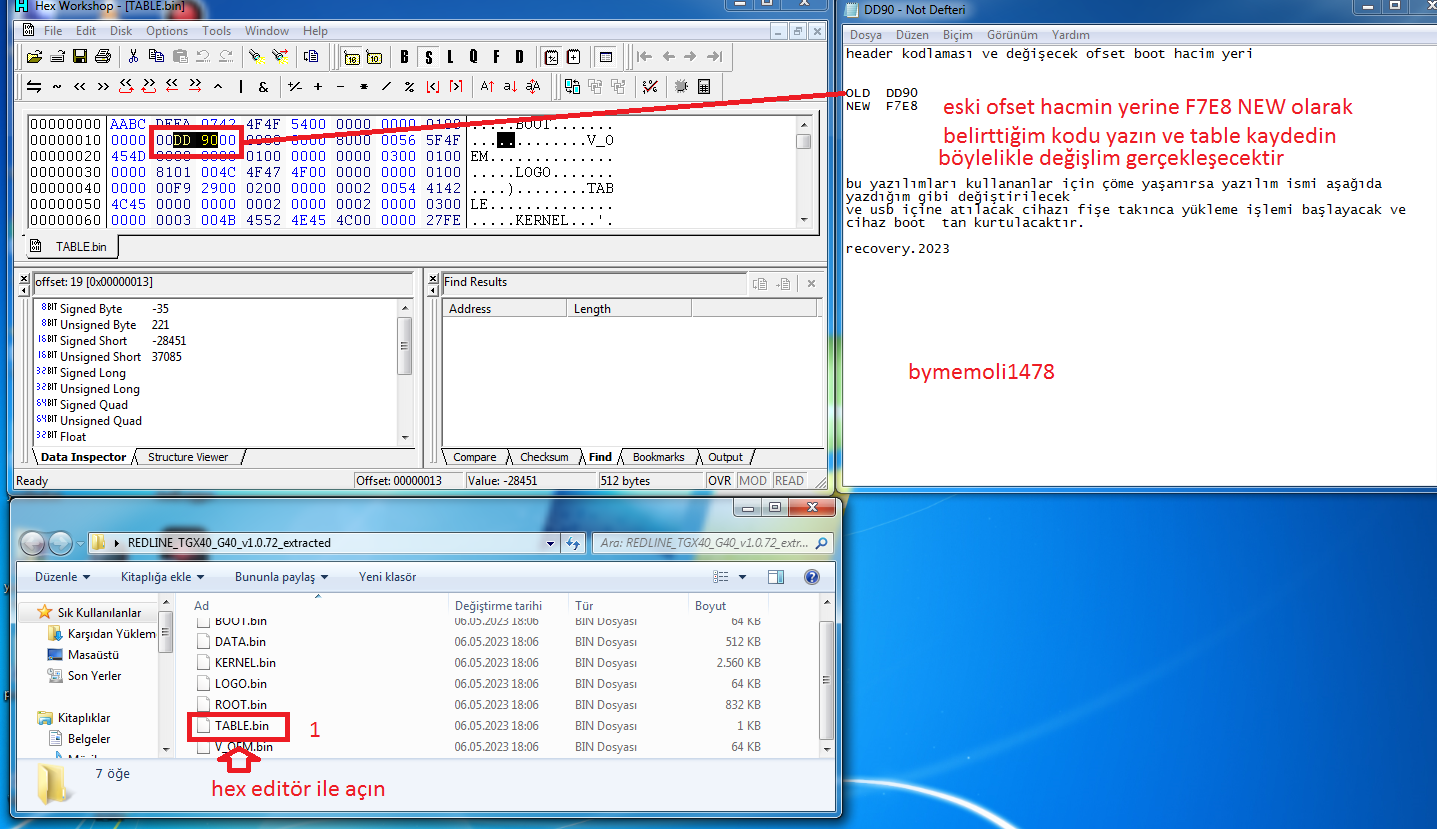Image resolution: width=1437 pixels, height=829 pixels.
Task: Copy selection with the copy icon
Action: [x=154, y=56]
